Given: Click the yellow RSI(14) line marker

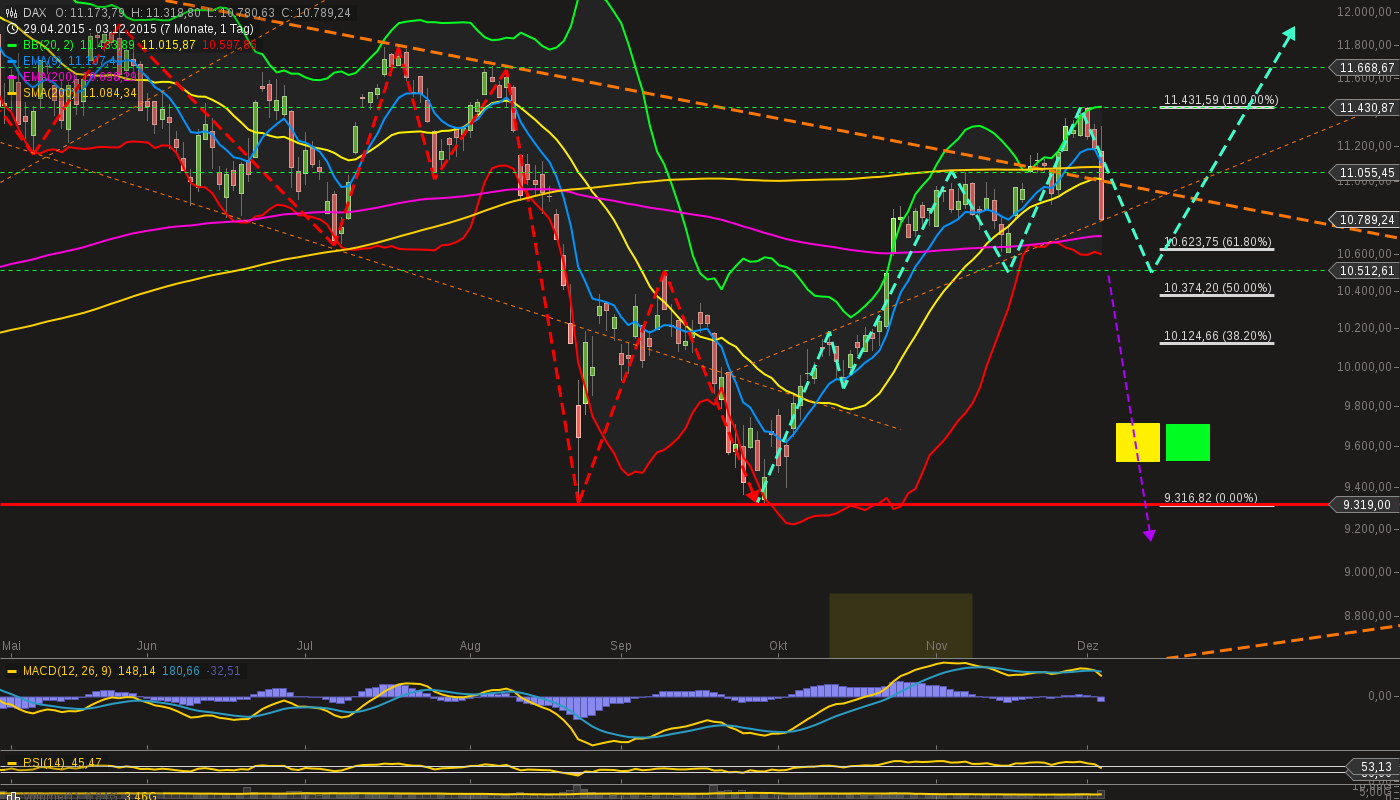Looking at the screenshot, I should pyautogui.click(x=12, y=763).
